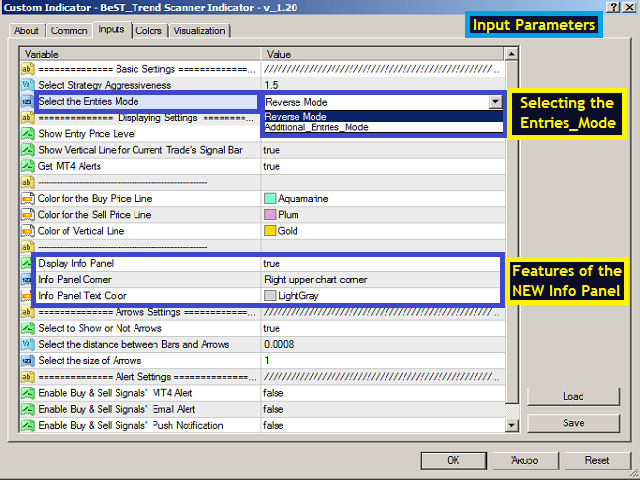
Task: Click the help question mark in title bar
Action: [611, 8]
